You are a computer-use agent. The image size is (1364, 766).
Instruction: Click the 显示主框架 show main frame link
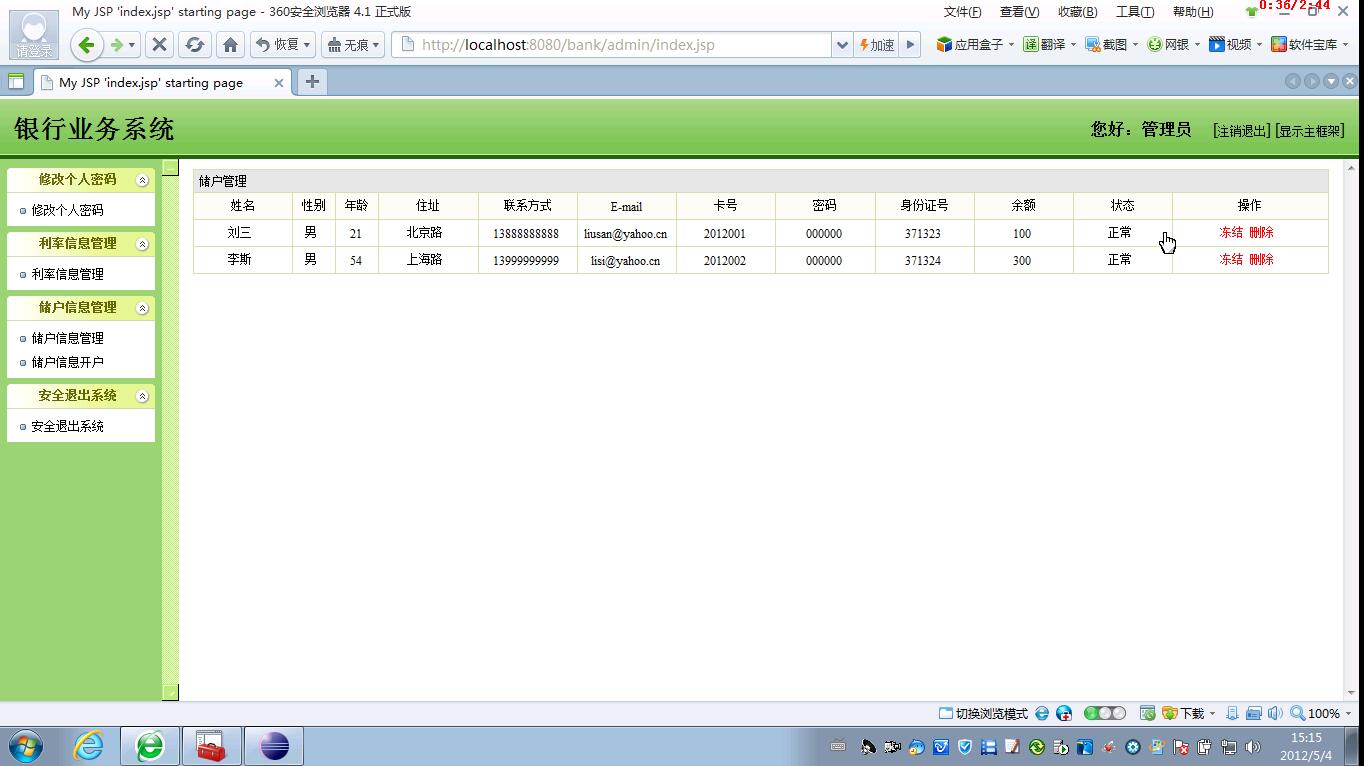(x=1310, y=131)
